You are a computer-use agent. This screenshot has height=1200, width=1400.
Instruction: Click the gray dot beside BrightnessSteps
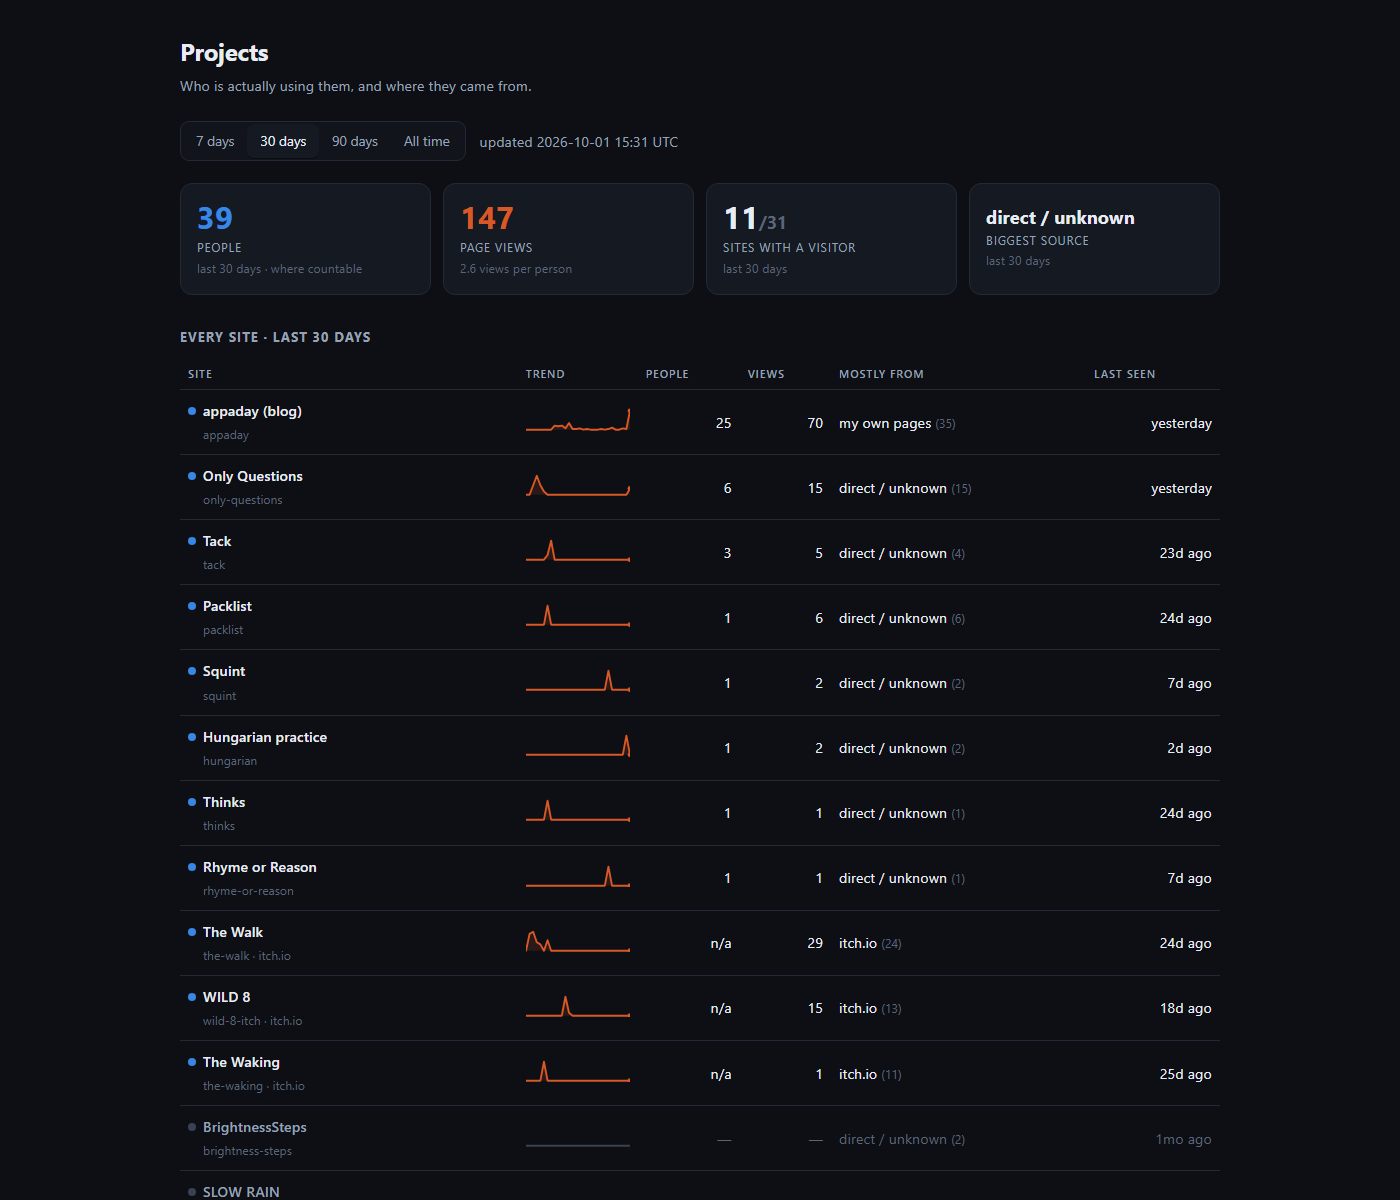(x=192, y=1127)
